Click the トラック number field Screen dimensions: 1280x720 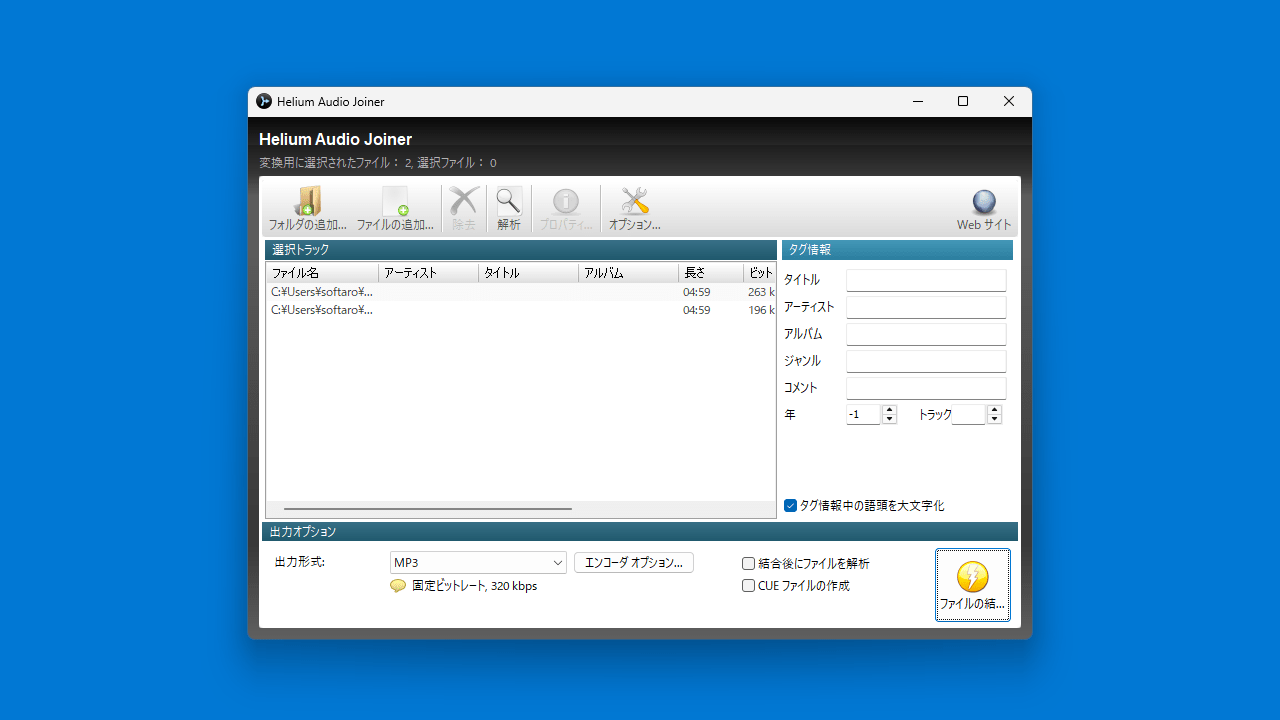(968, 414)
